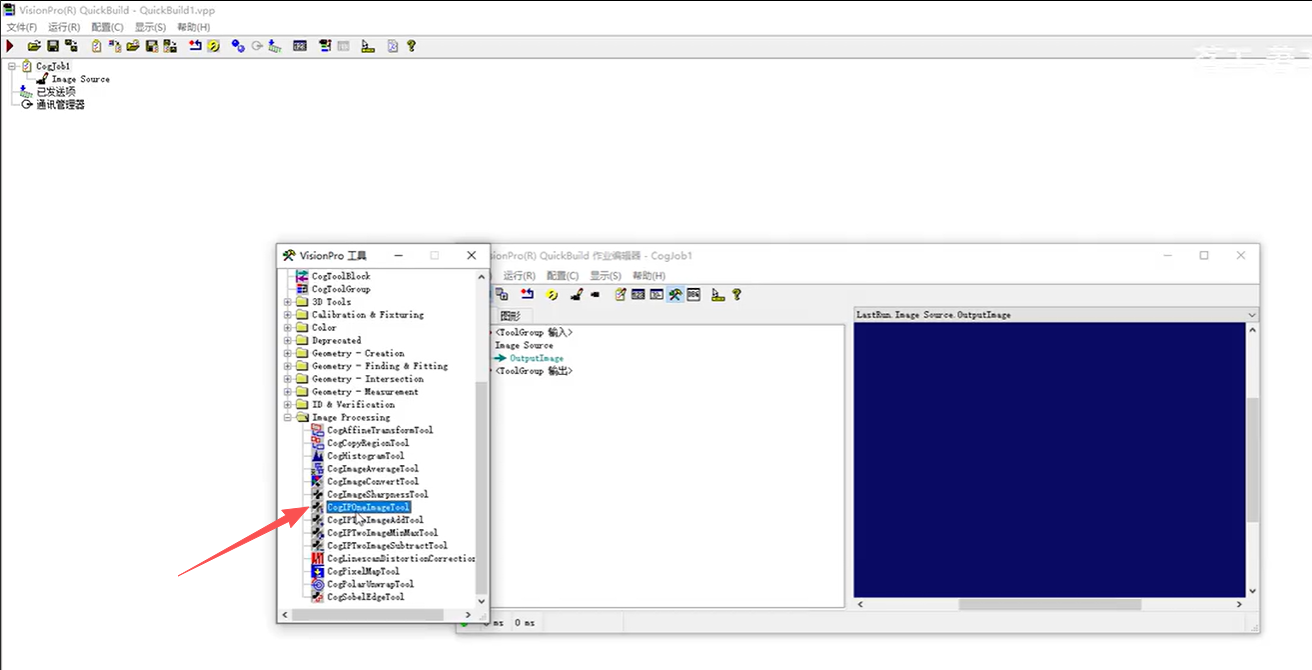Click open folder icon in main toolbar

click(34, 46)
